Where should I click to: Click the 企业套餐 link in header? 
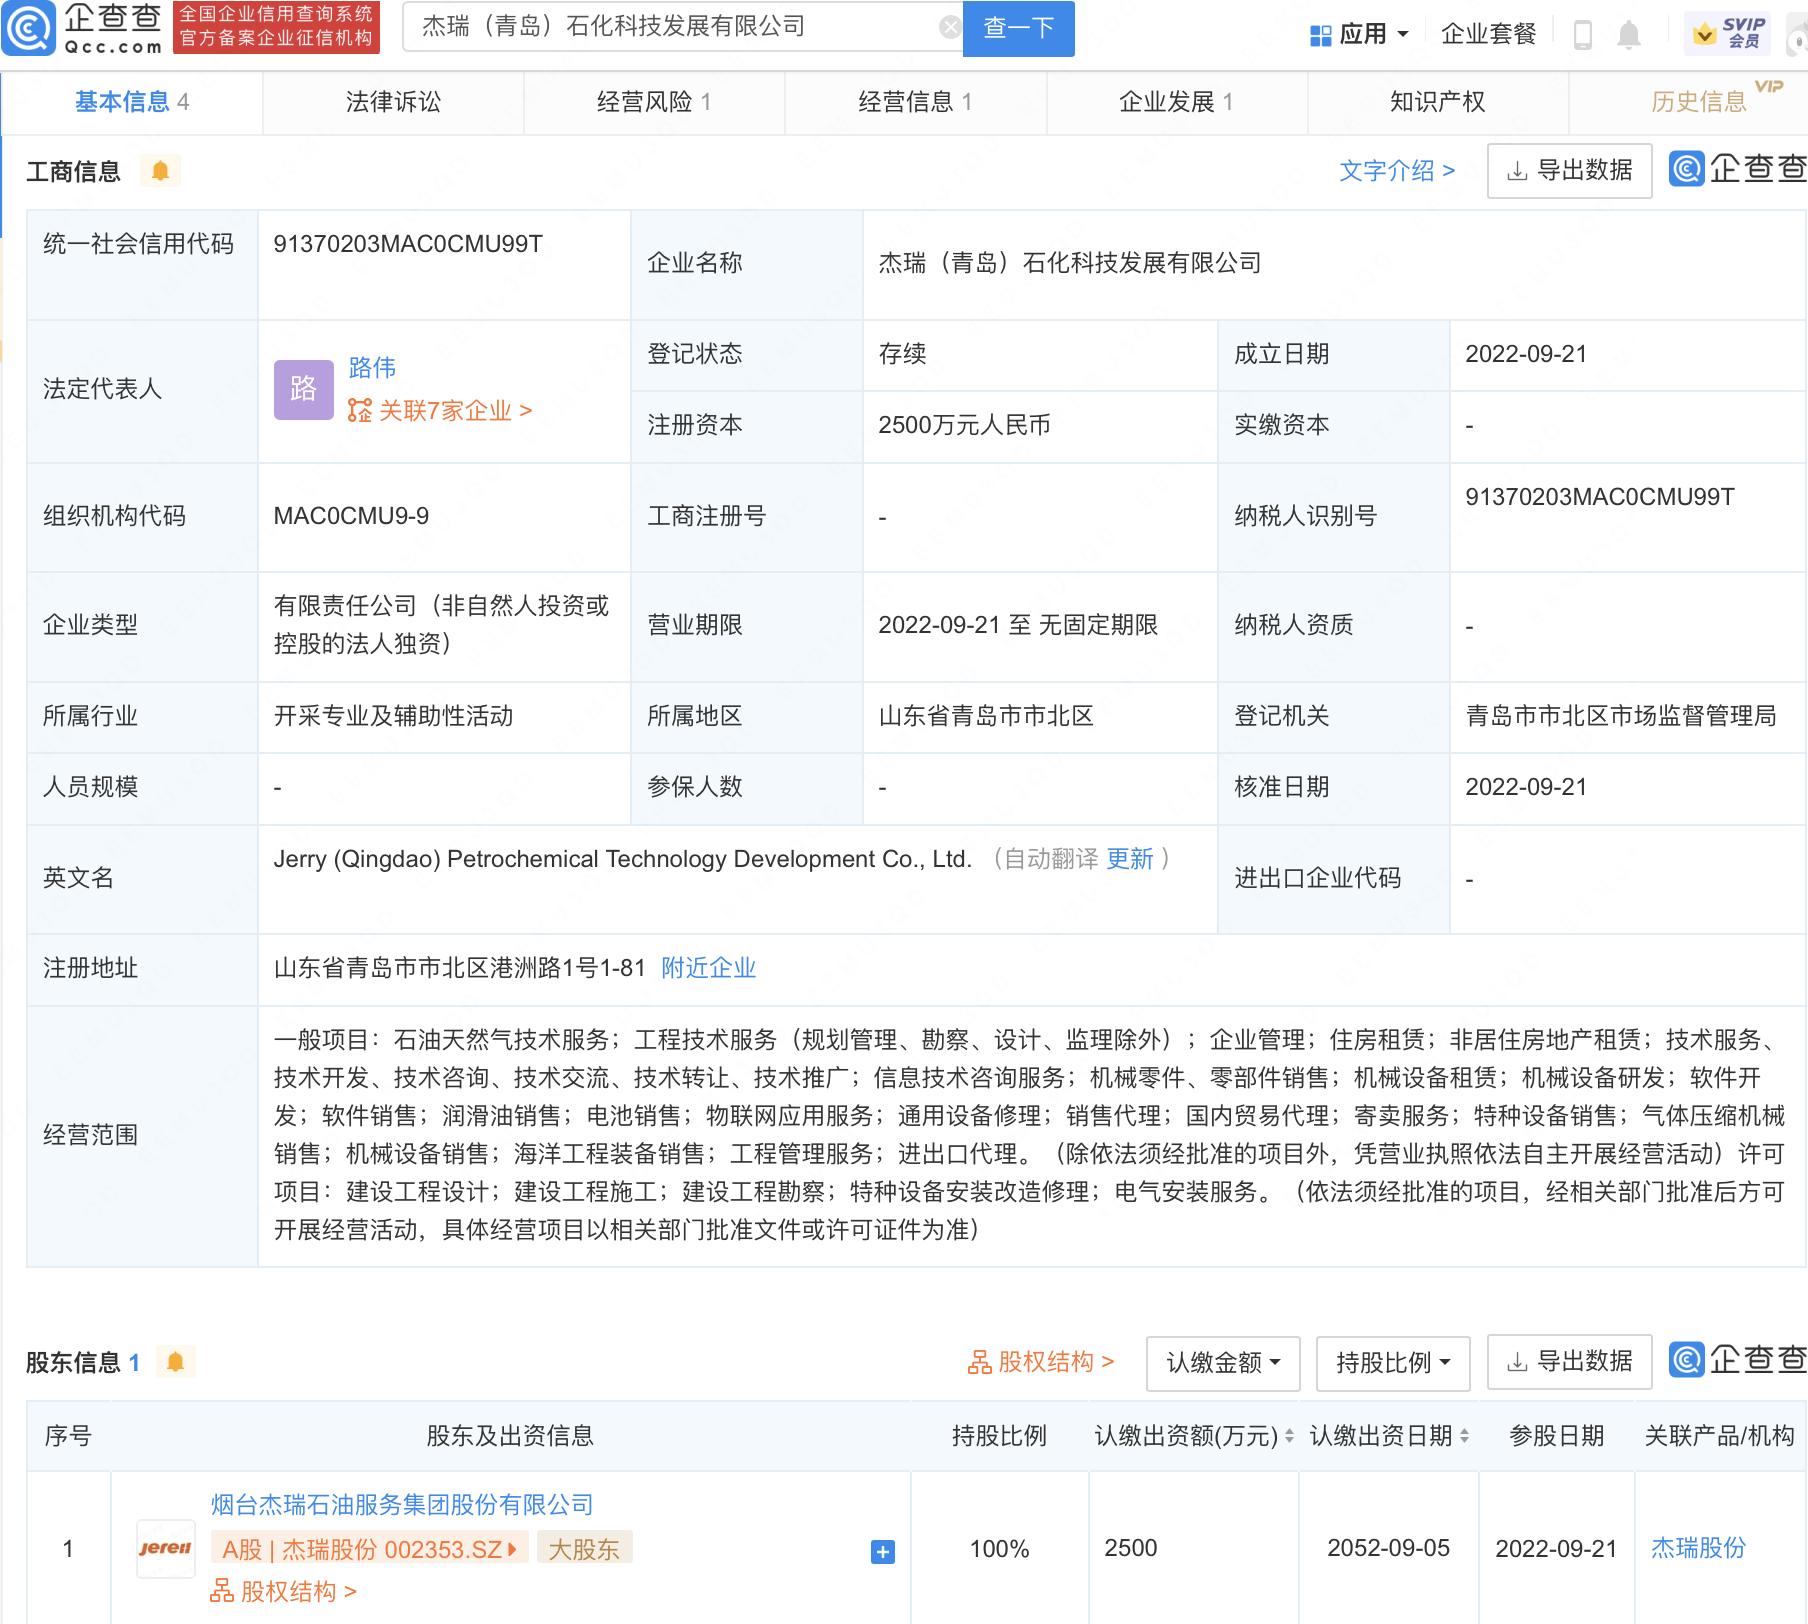click(1488, 35)
